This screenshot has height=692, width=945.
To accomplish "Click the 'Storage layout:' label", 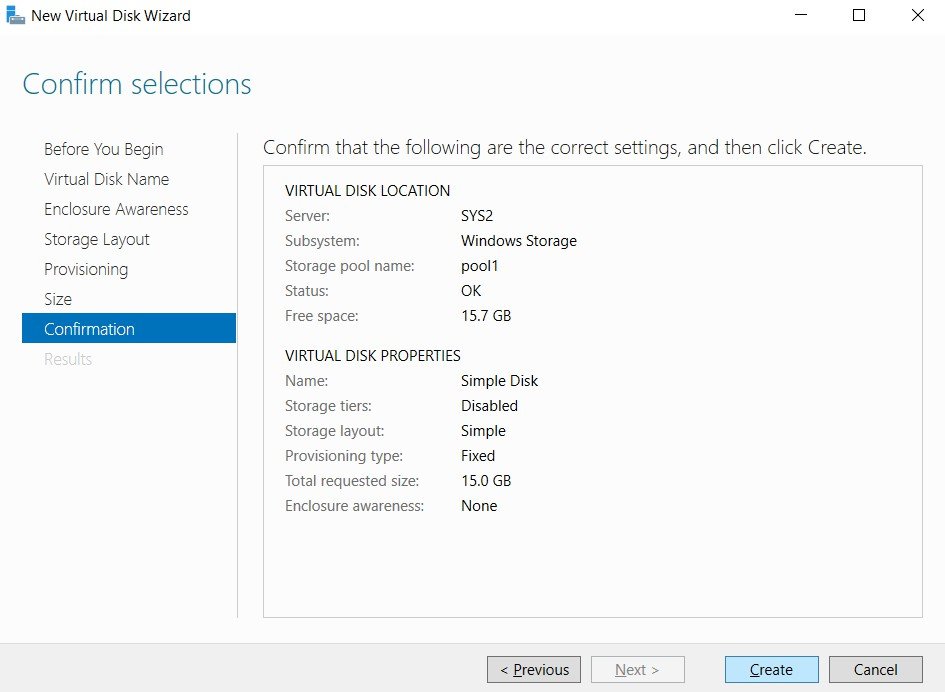I will click(x=334, y=431).
